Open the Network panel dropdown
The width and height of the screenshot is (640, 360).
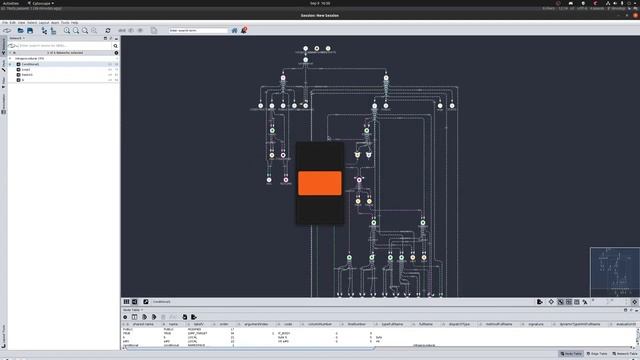(x=17, y=38)
